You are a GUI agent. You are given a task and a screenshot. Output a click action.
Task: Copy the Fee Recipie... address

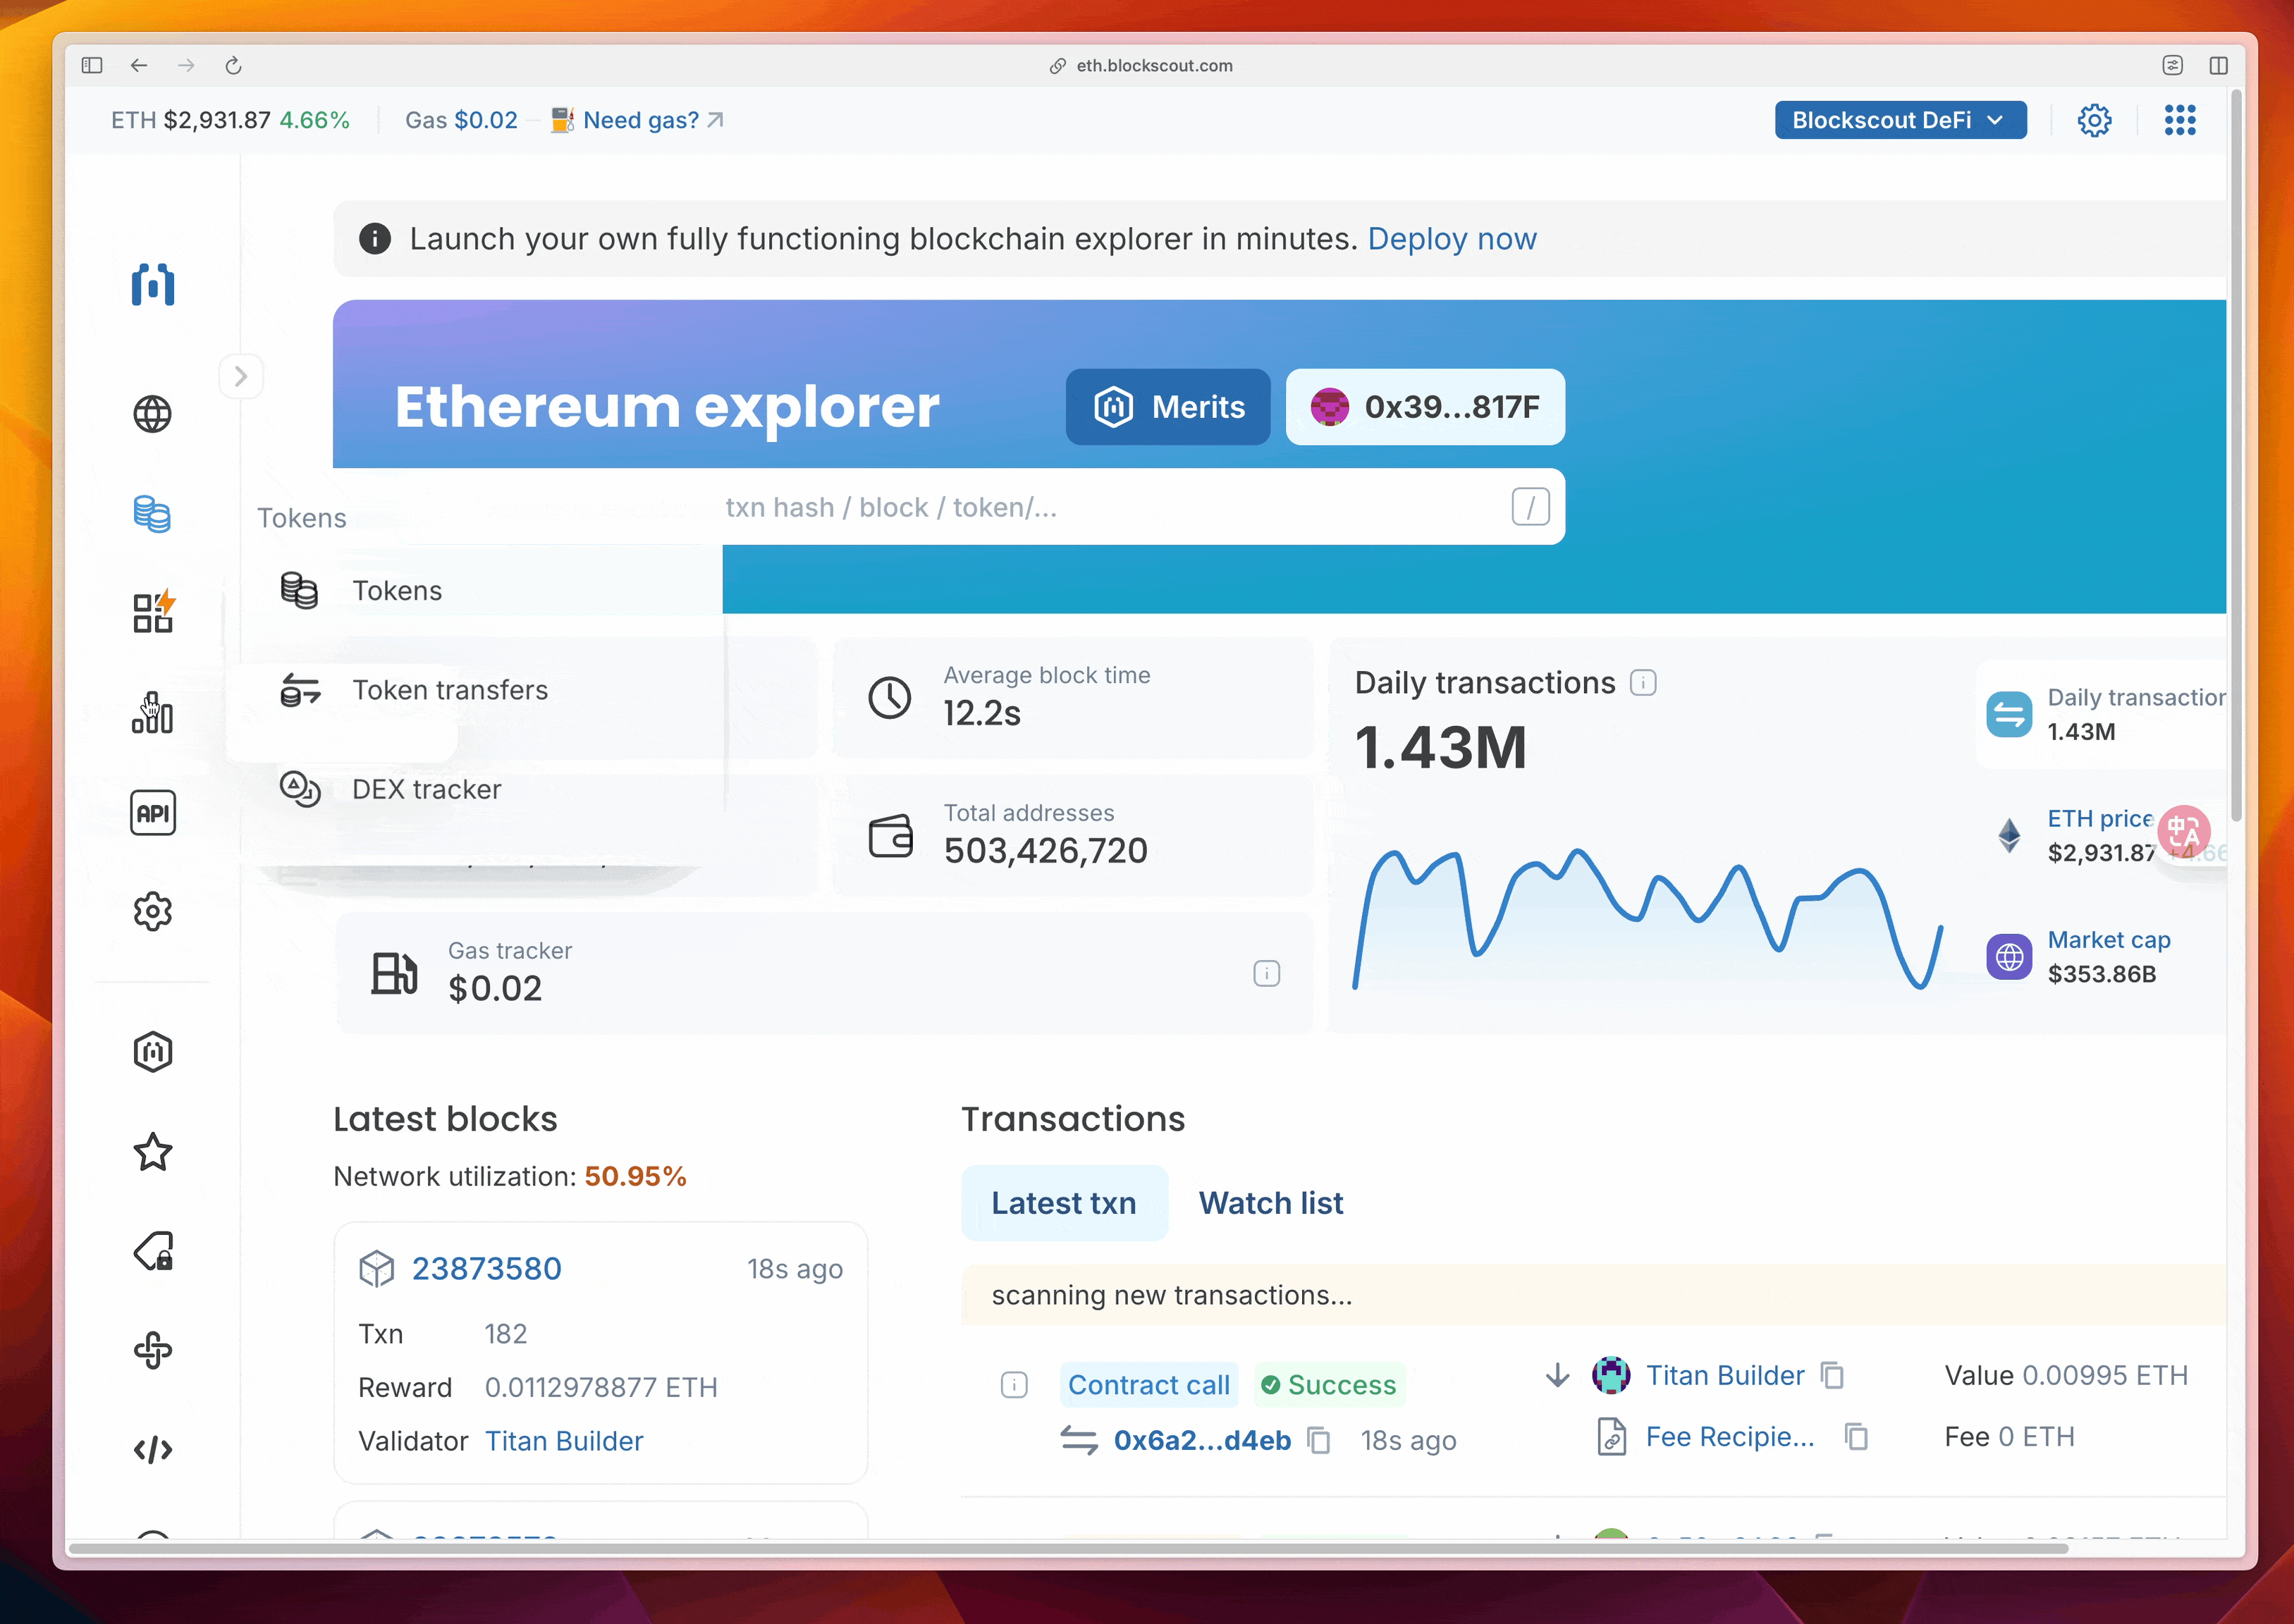[x=1857, y=1437]
